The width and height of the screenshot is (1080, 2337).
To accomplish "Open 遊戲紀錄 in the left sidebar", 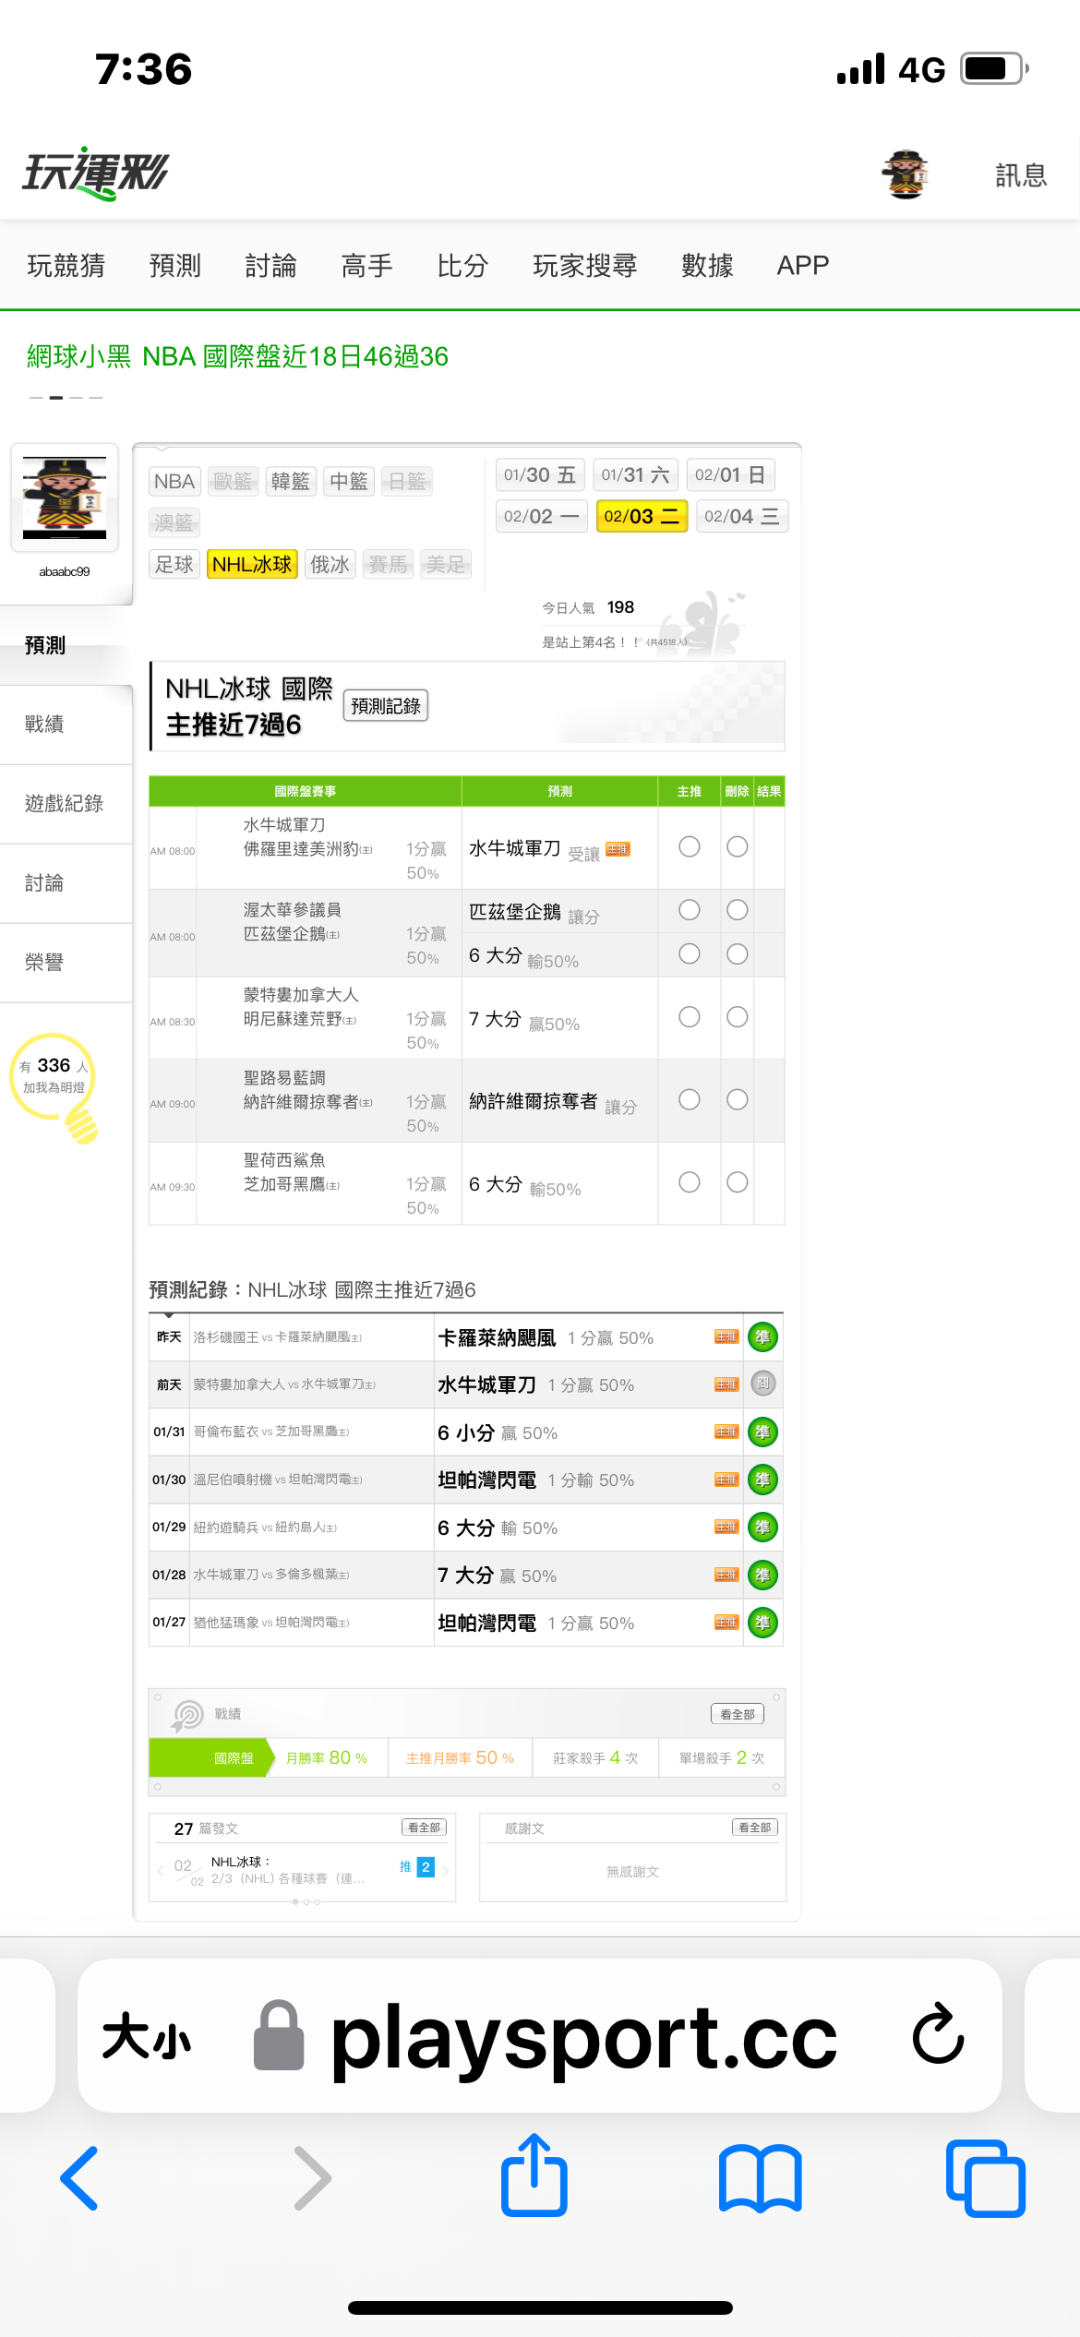I will pyautogui.click(x=66, y=804).
